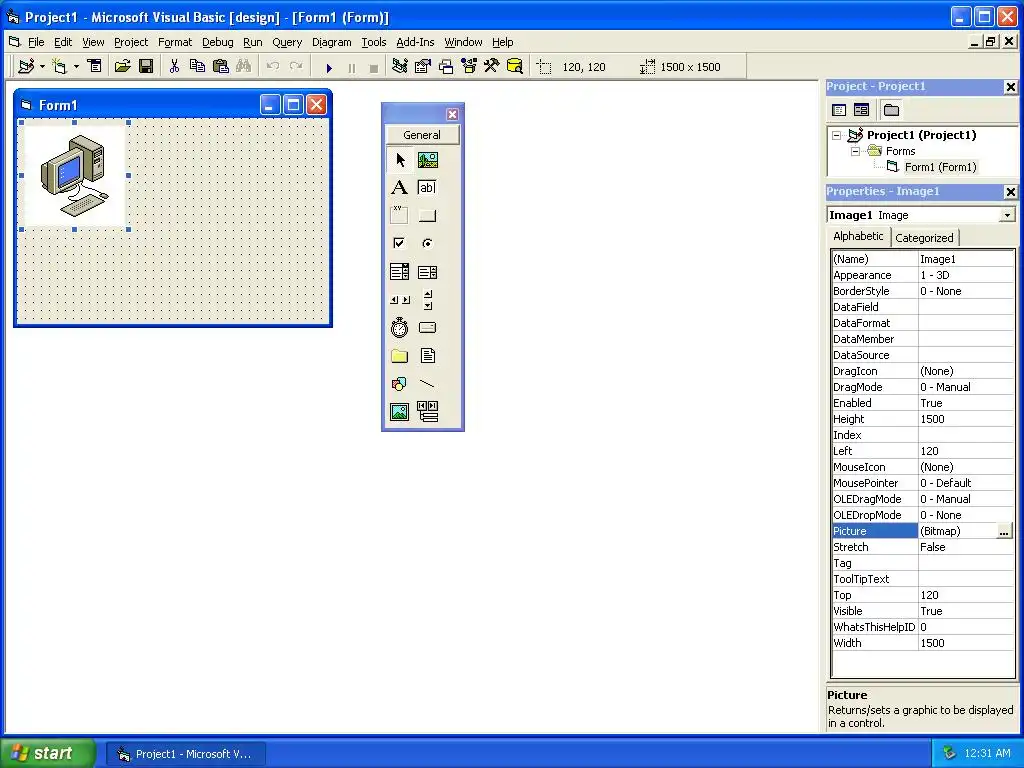
Task: Select Form1 (Form1) in the project tree
Action: [x=940, y=167]
